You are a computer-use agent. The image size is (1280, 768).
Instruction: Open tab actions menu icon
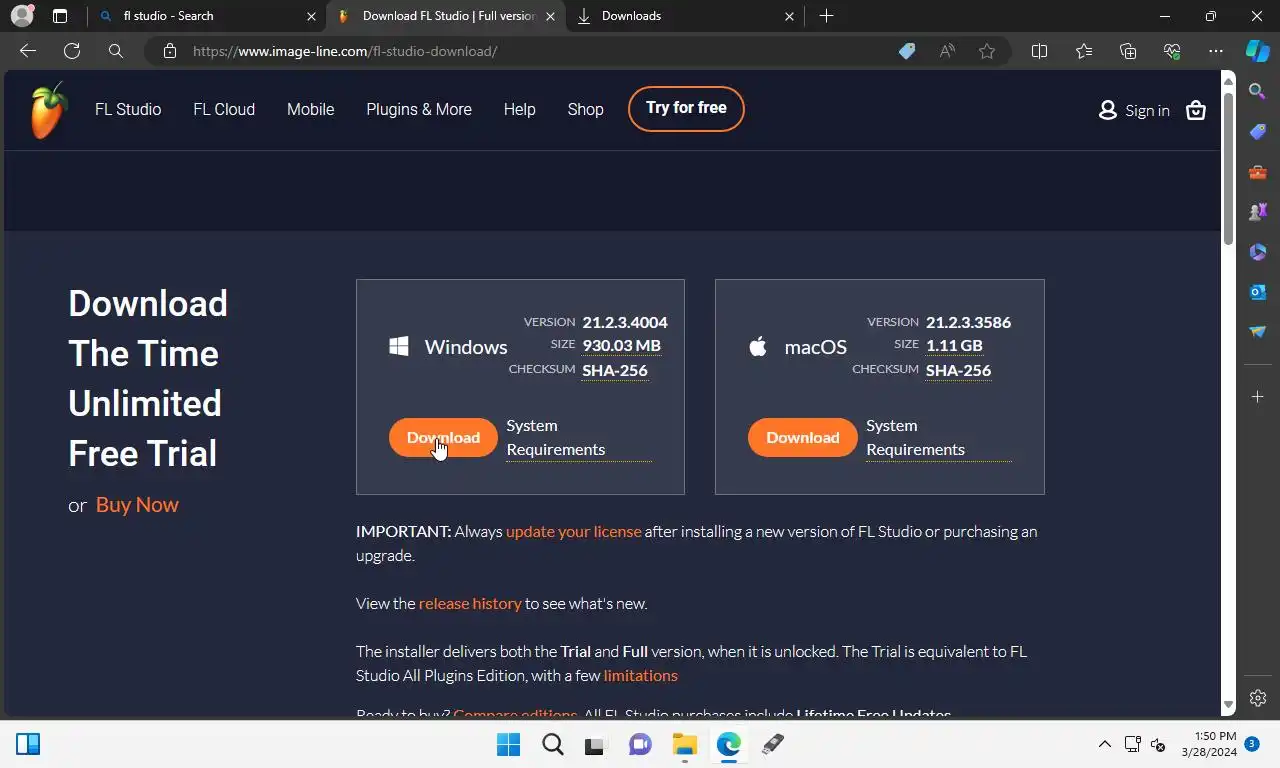click(x=60, y=16)
